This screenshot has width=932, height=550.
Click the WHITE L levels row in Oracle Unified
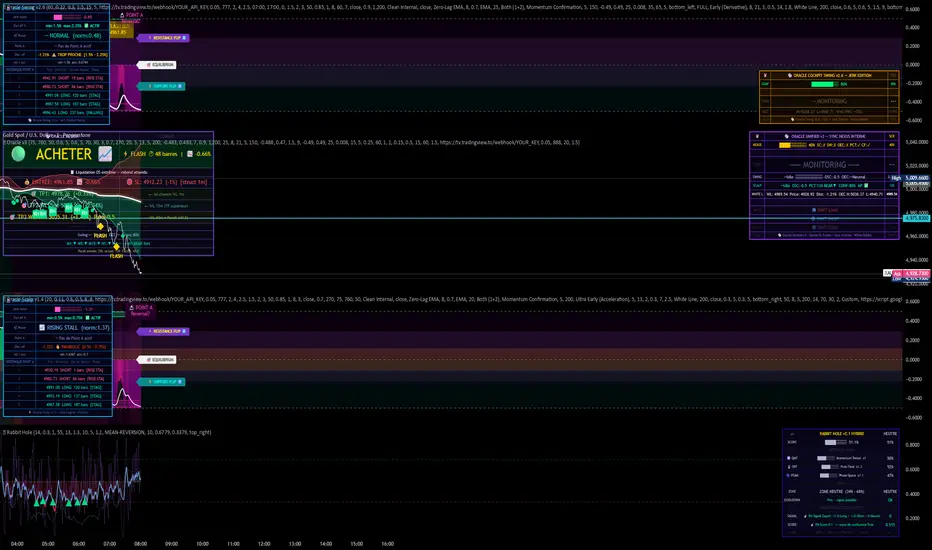[824, 194]
